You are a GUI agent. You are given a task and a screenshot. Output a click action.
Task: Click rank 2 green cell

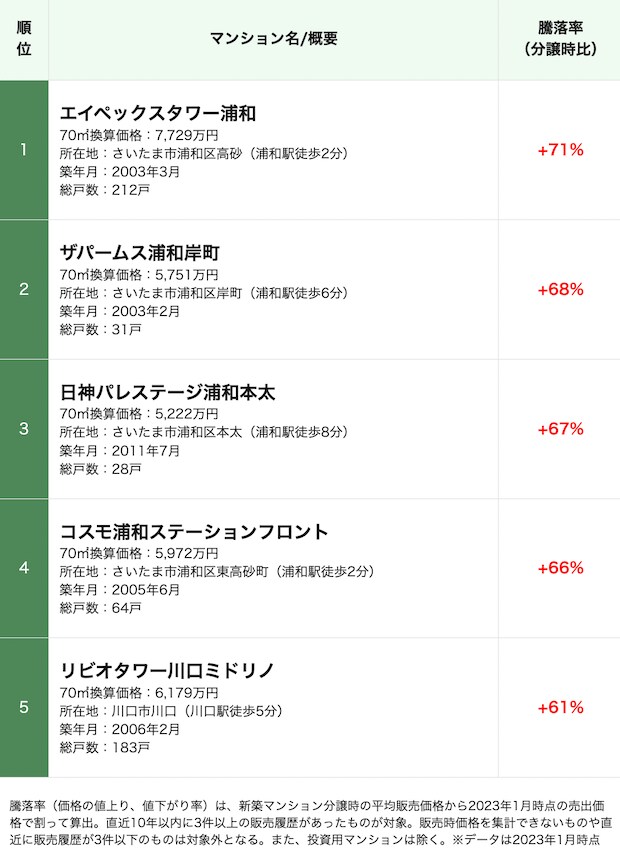pos(24,289)
